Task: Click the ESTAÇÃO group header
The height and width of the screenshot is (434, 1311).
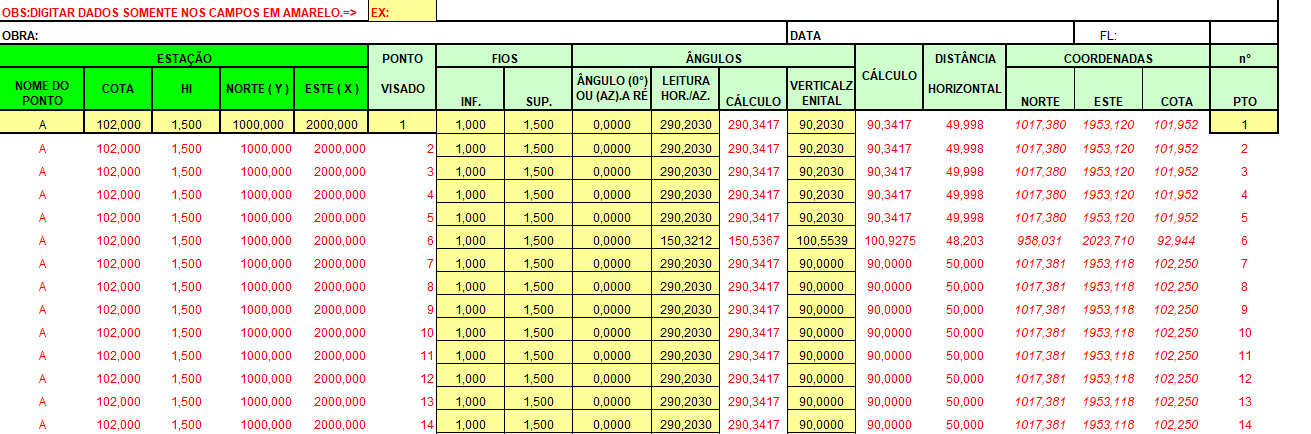Action: coord(184,58)
